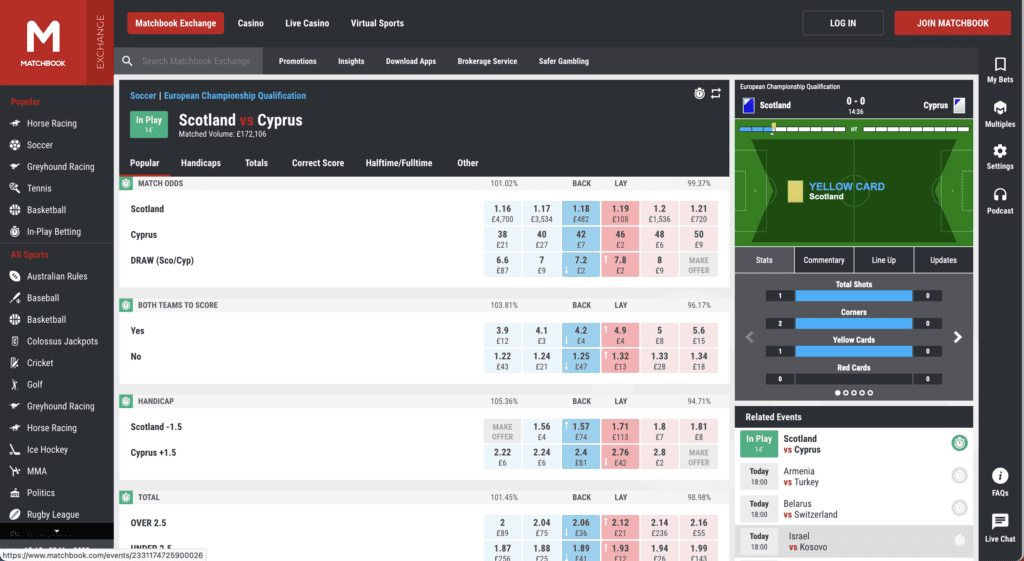1024x561 pixels.
Task: Select Baseball in All Sports
Action: [x=42, y=298]
